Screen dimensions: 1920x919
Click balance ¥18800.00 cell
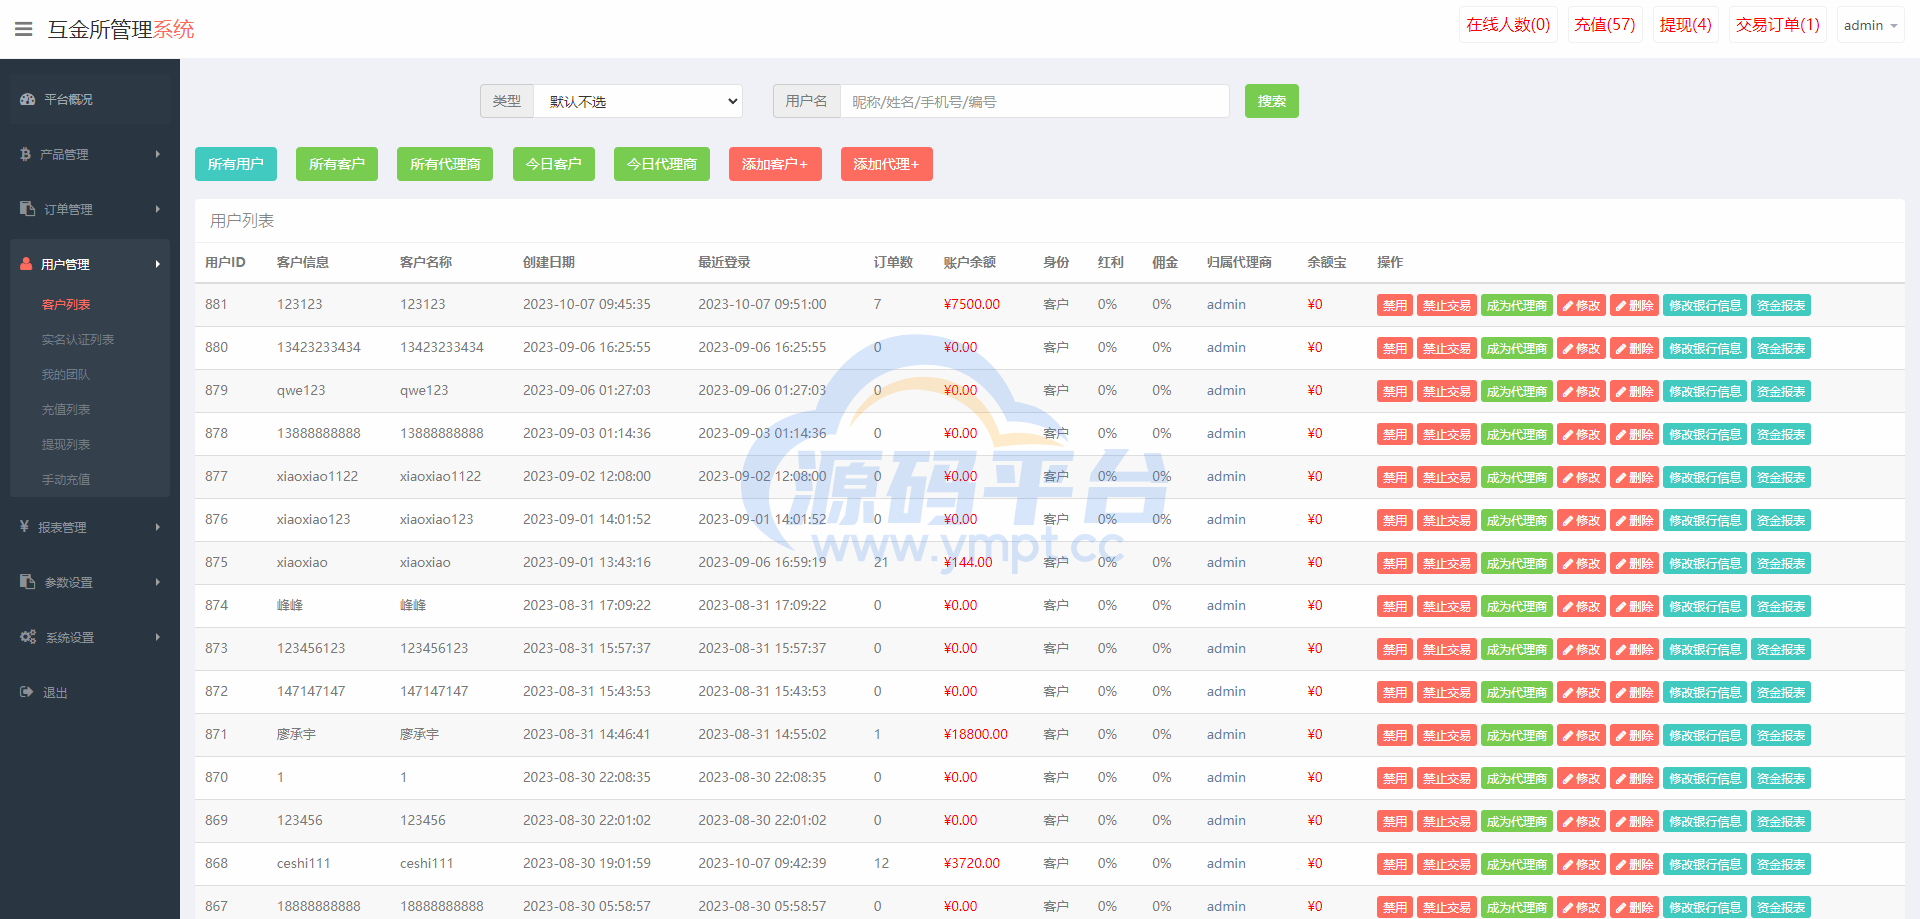(x=976, y=734)
